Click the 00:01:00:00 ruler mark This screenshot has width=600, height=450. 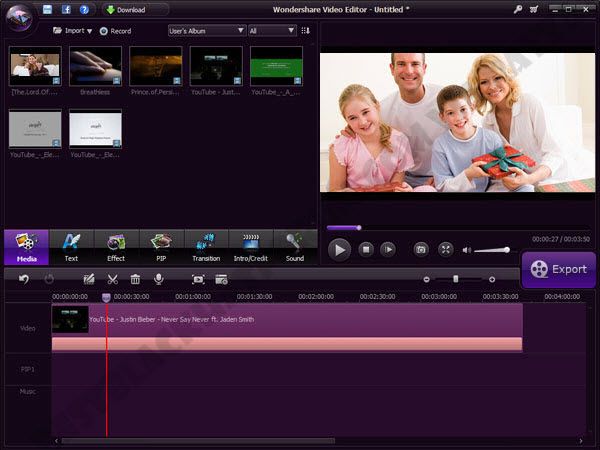coord(193,297)
